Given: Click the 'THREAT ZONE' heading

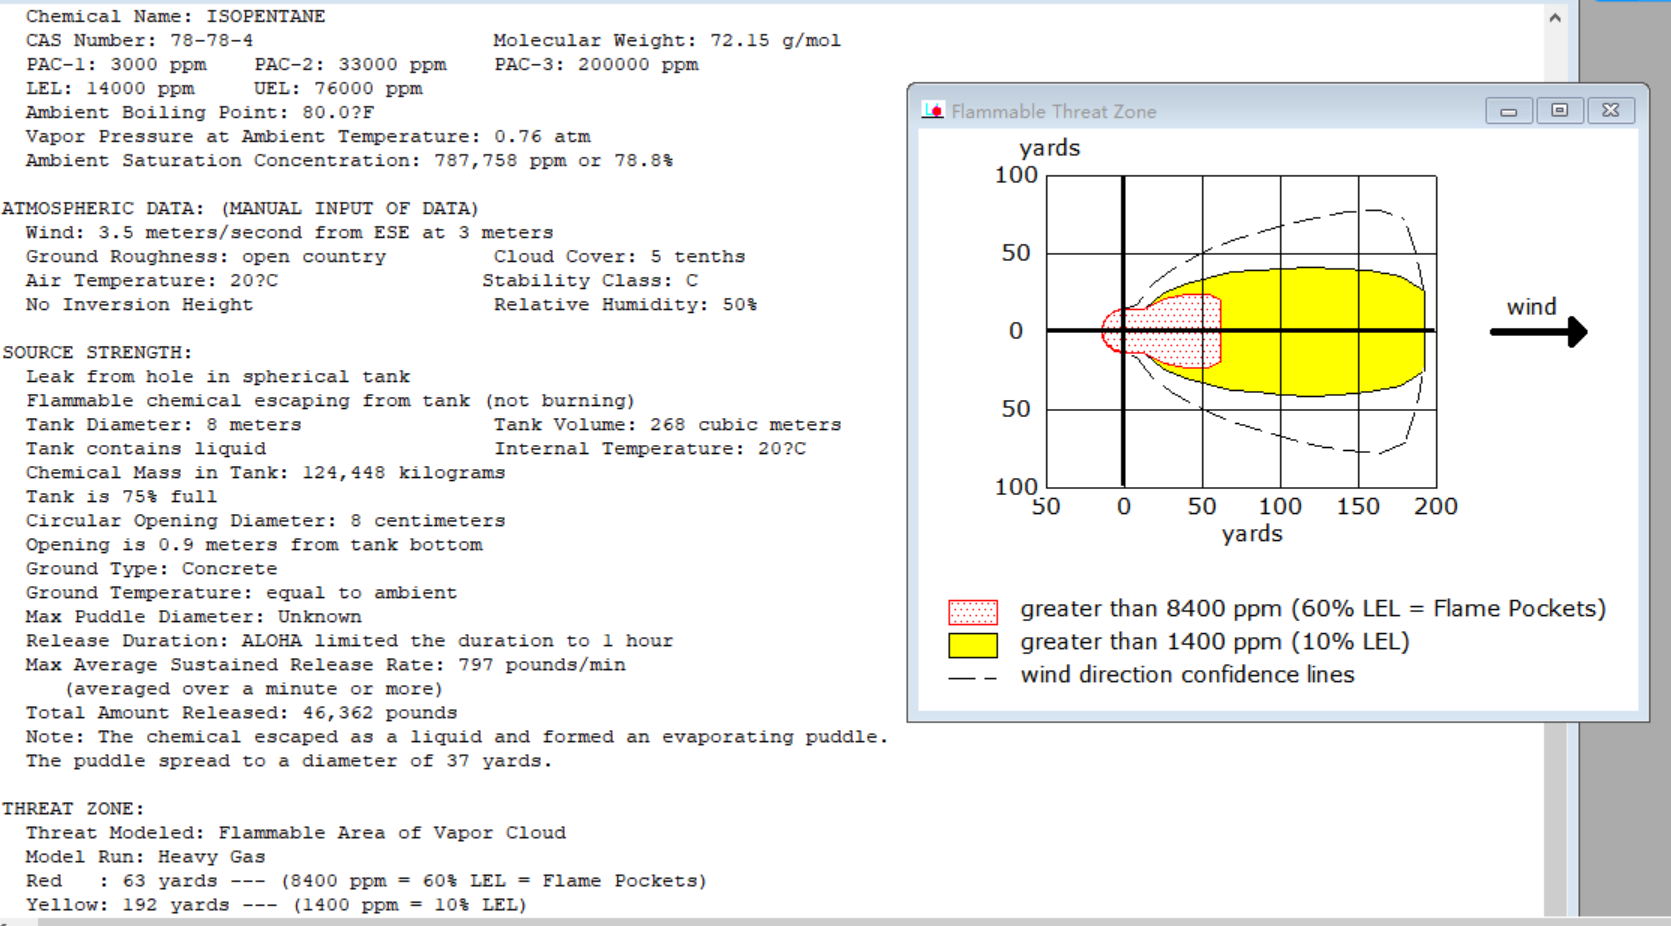Looking at the screenshot, I should point(73,808).
